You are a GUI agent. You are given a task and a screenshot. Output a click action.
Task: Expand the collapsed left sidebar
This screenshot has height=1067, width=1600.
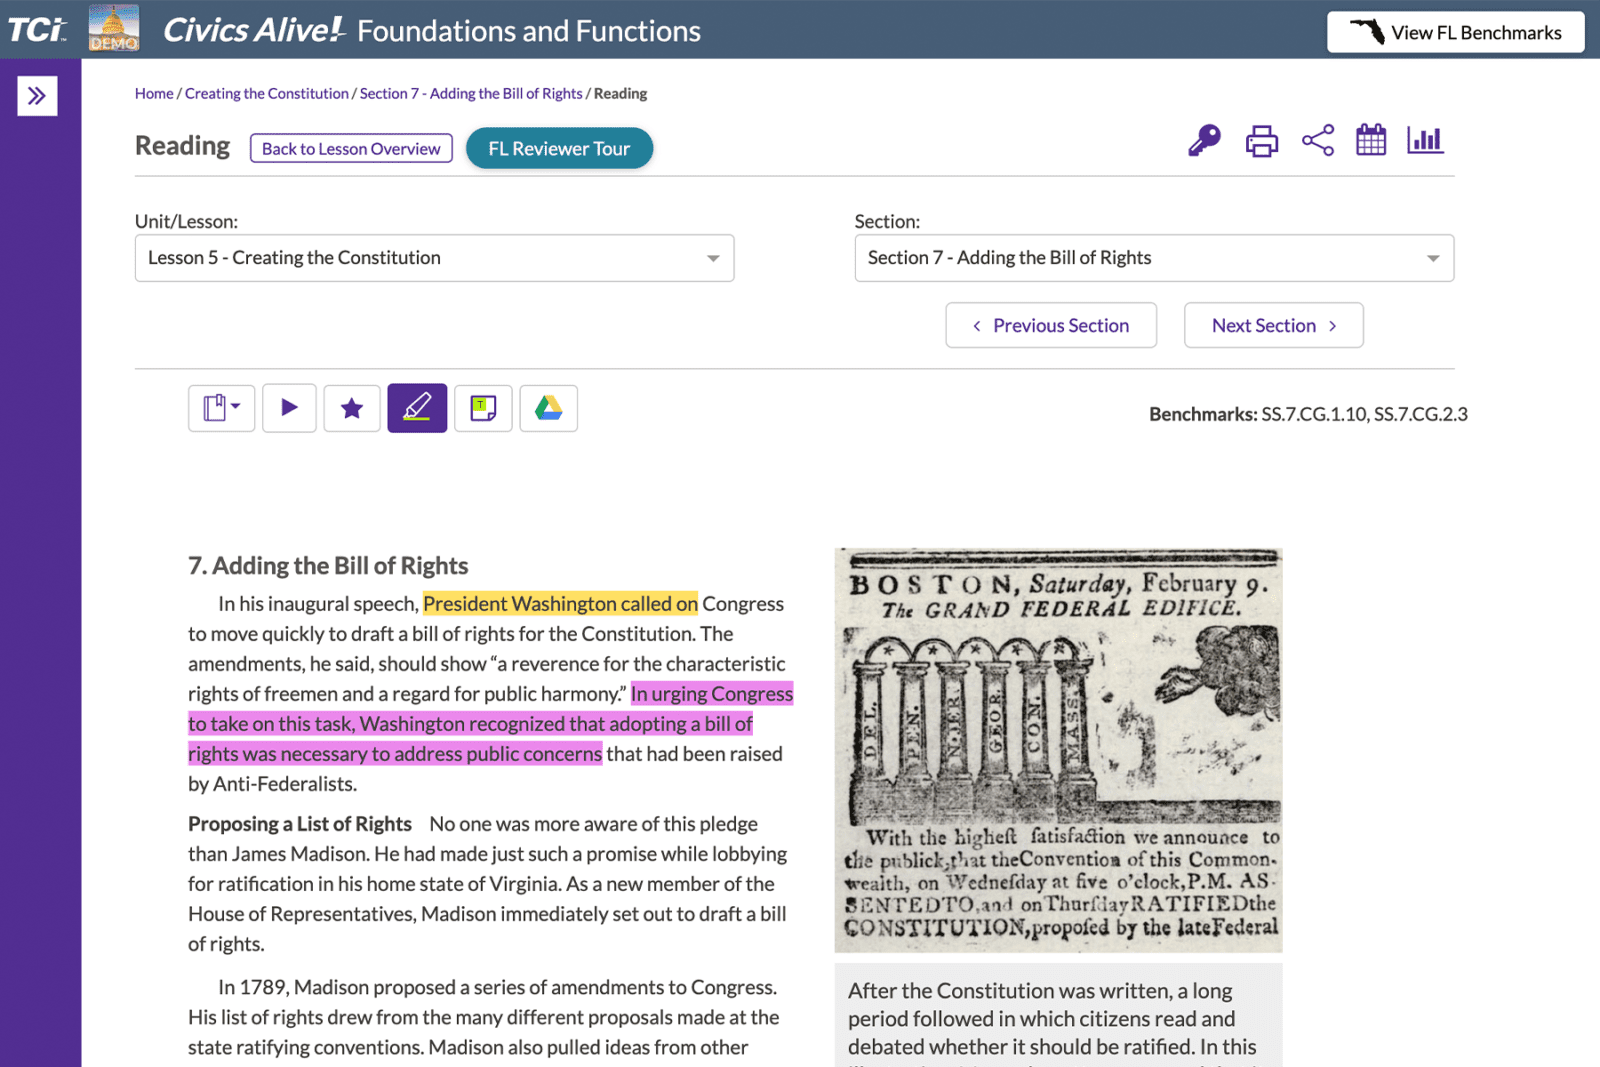[37, 95]
